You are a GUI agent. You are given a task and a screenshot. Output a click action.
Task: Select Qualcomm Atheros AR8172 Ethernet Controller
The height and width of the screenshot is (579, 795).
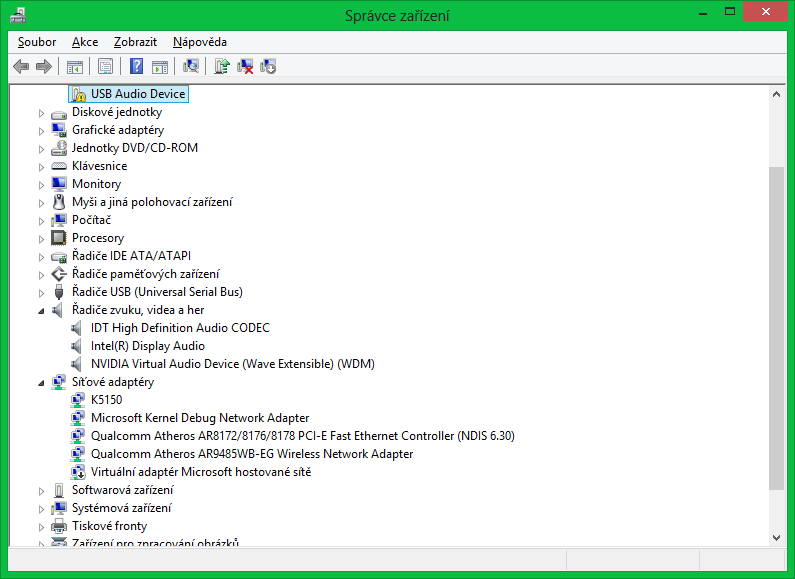pos(303,436)
